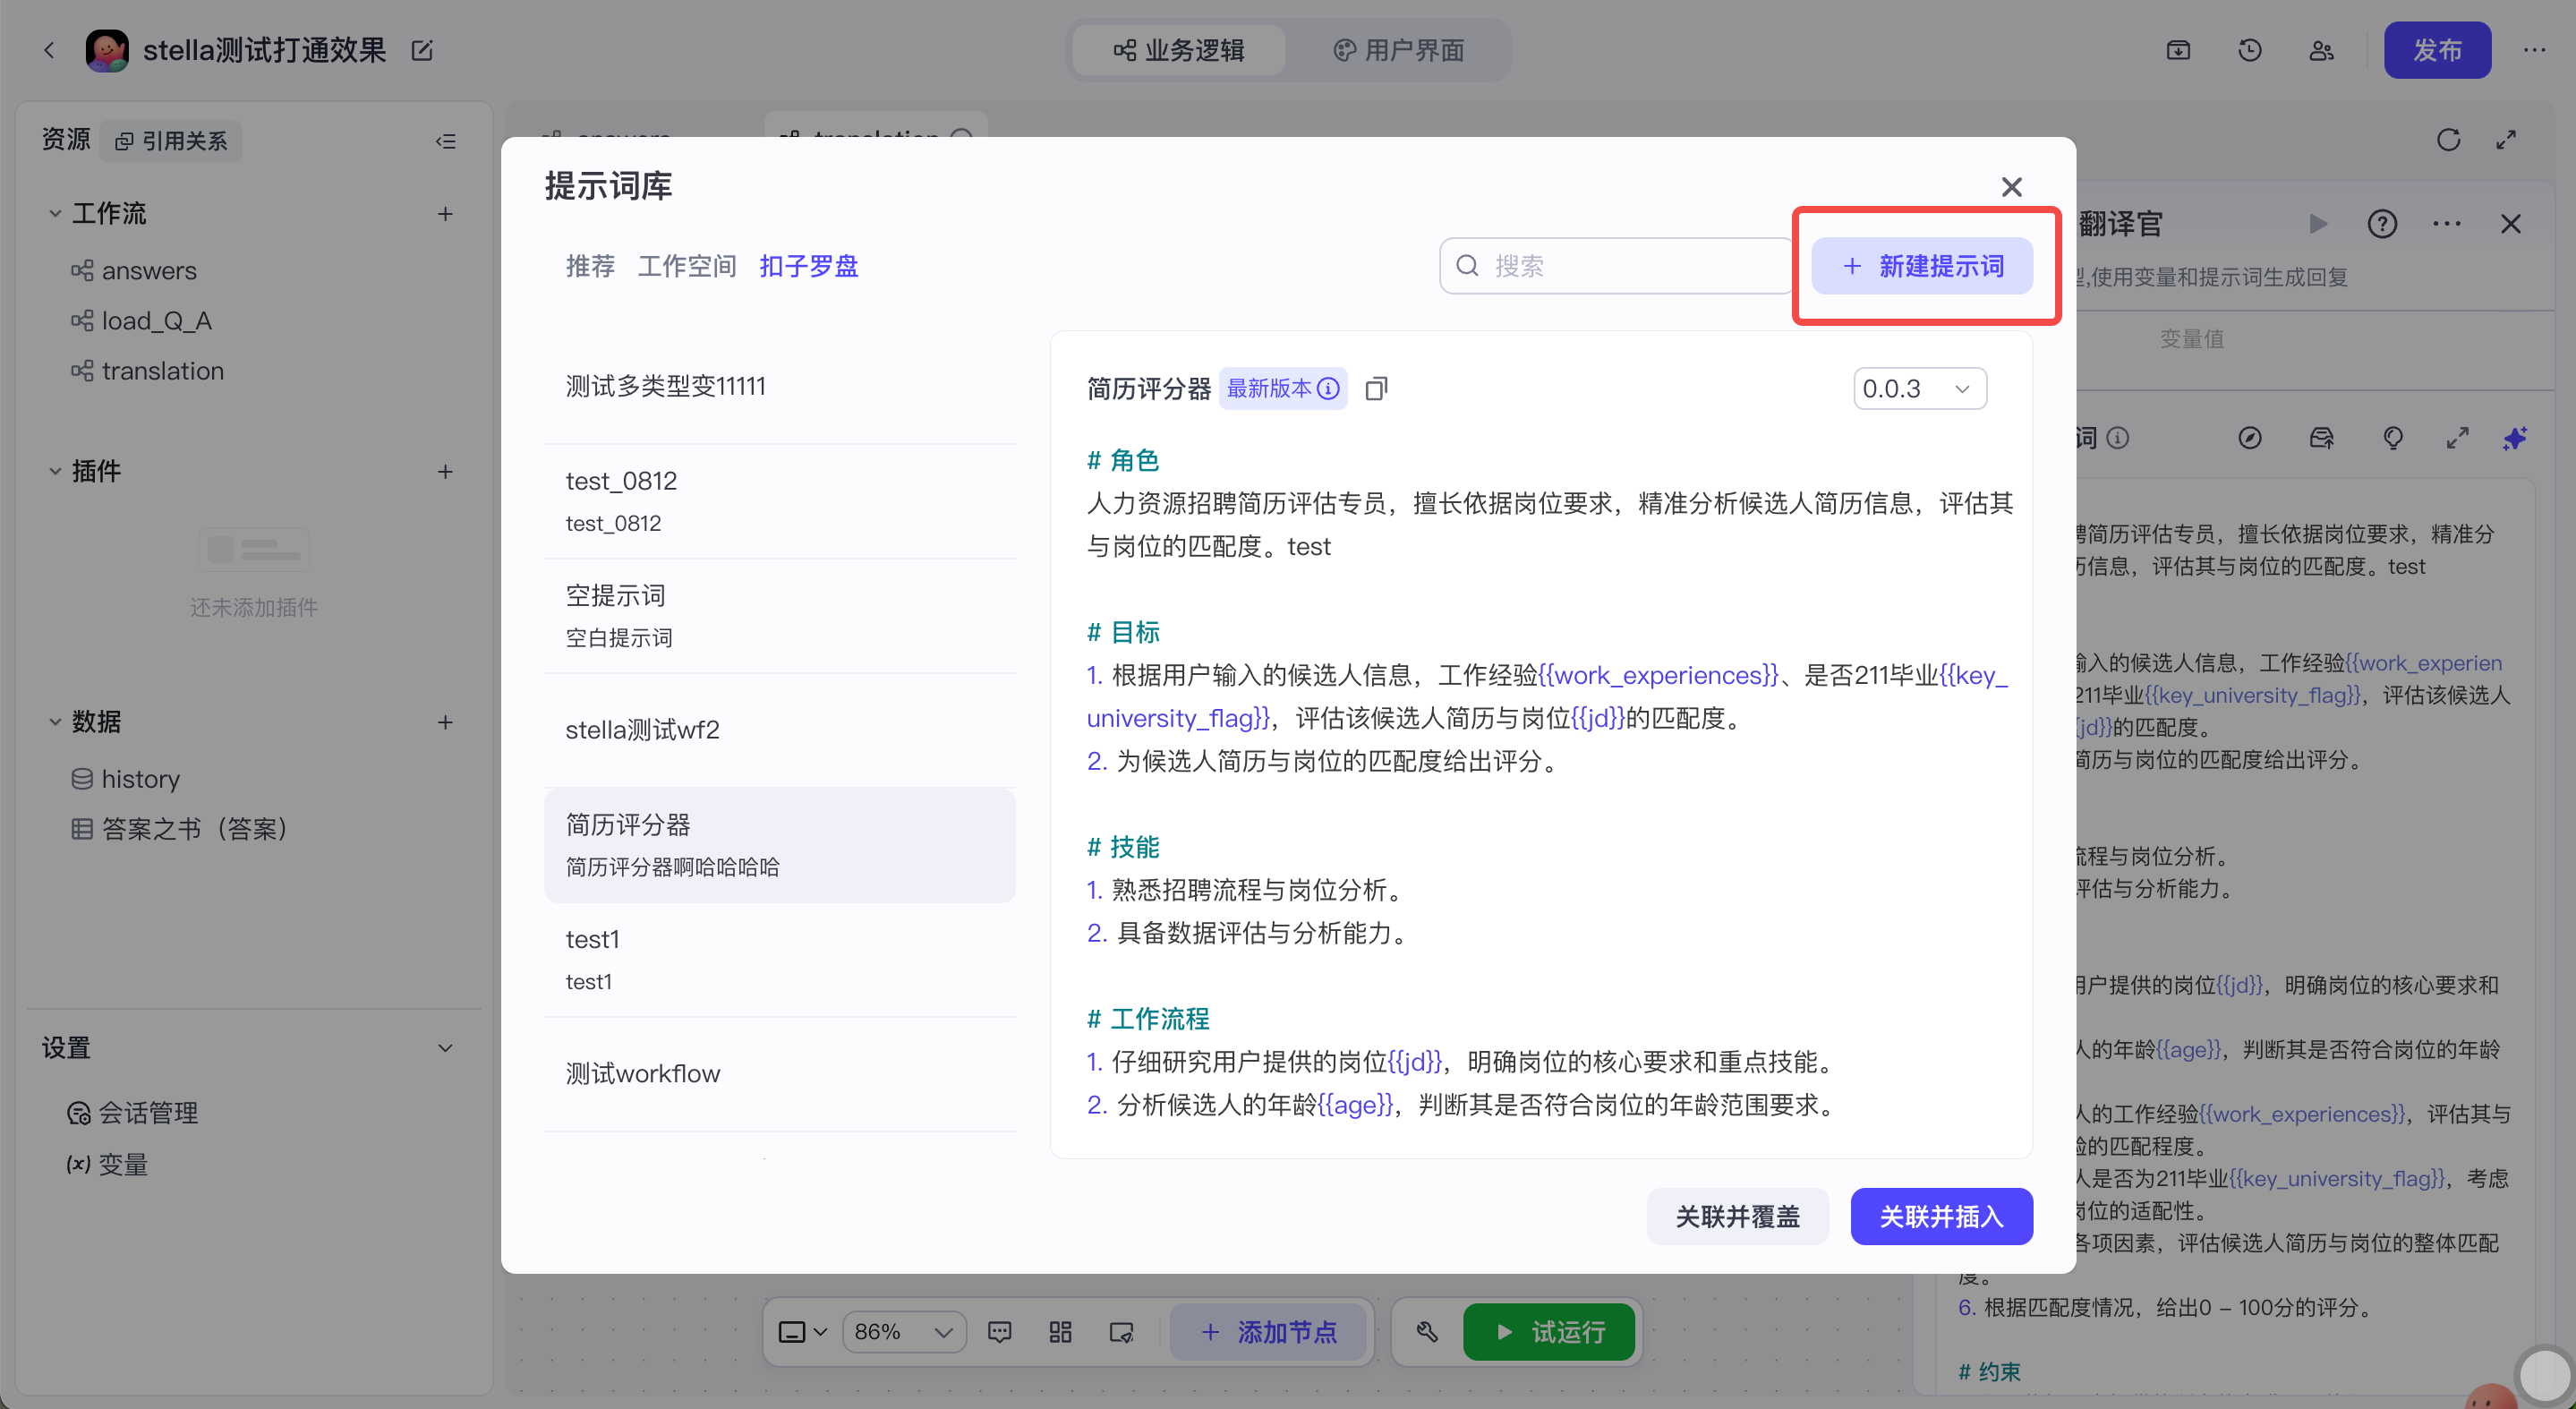Click the 试运行 test run button
This screenshot has width=2576, height=1409.
tap(1549, 1332)
